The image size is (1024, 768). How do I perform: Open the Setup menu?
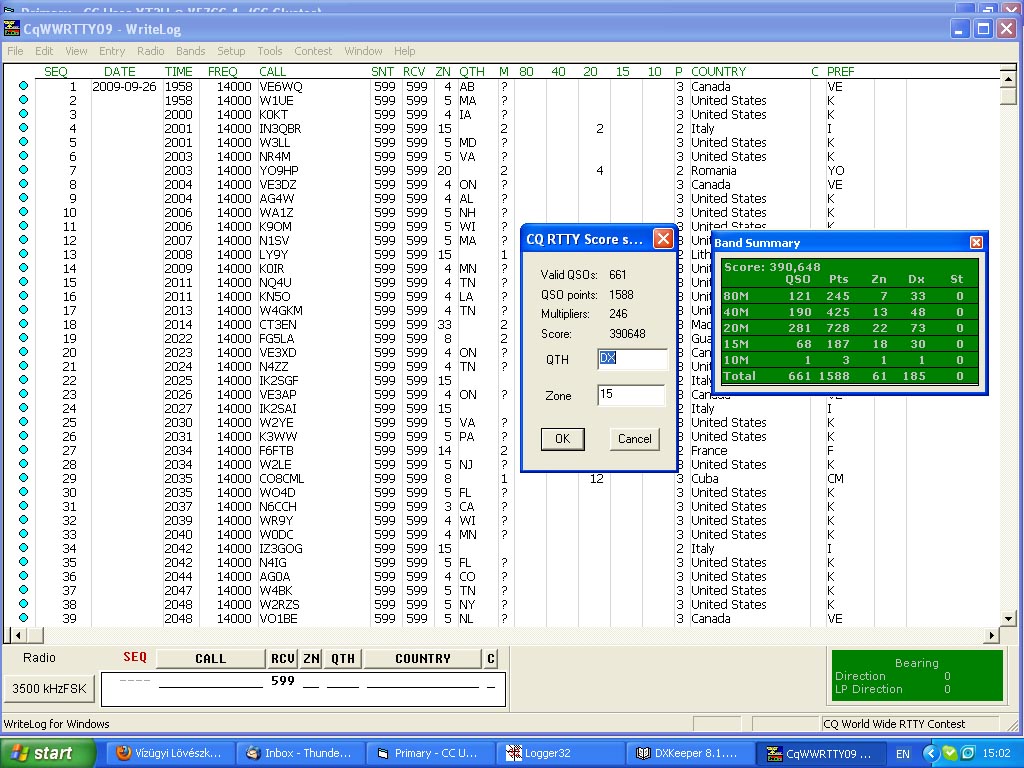231,51
